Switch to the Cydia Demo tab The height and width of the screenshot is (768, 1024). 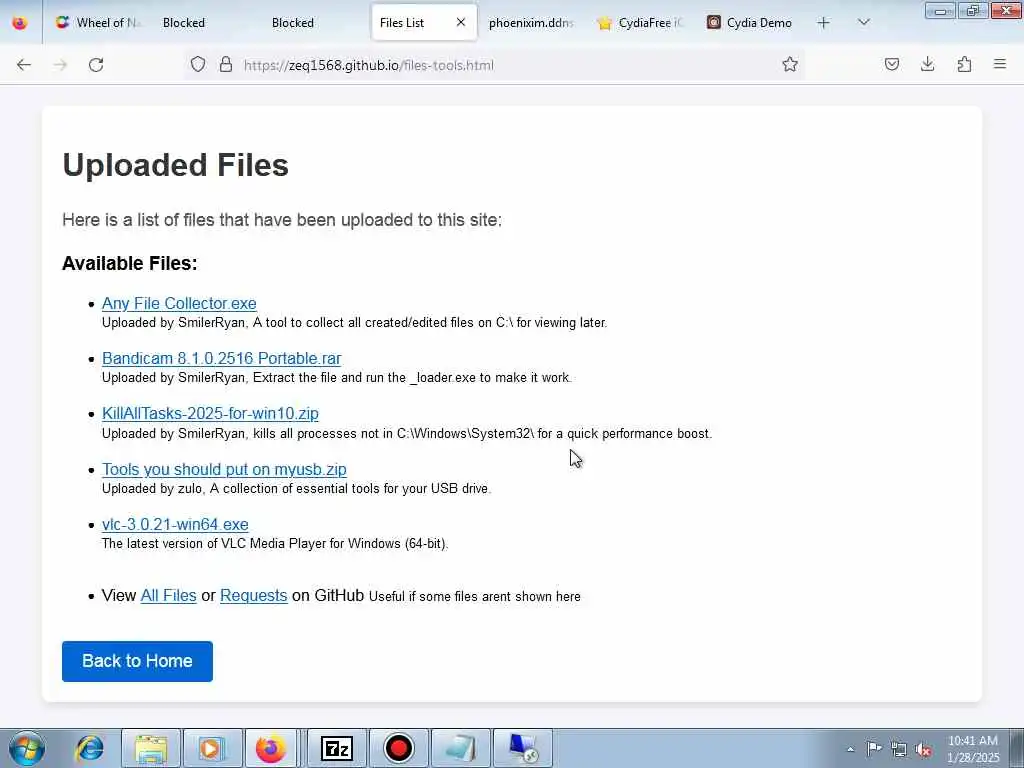point(750,23)
